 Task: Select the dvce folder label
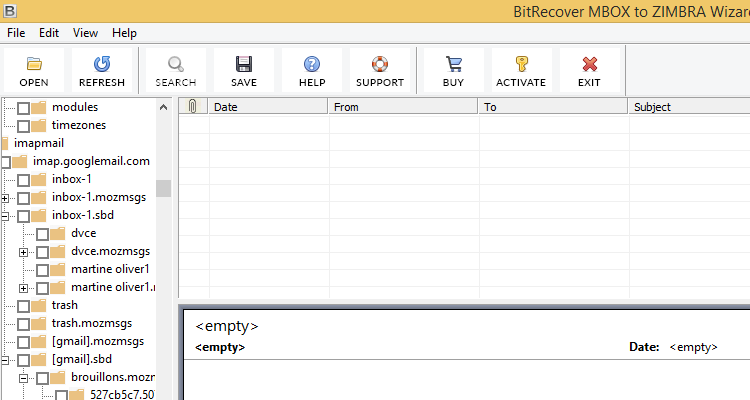point(84,233)
